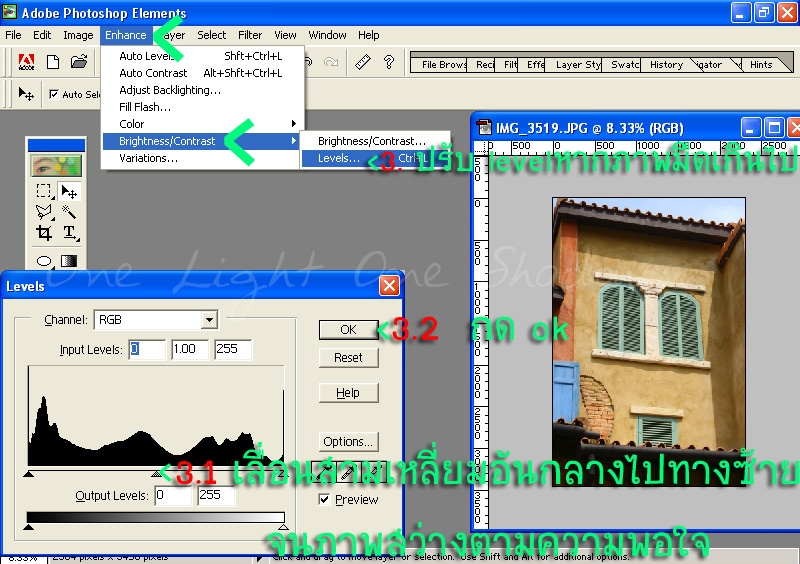This screenshot has width=800, height=564.
Task: Open the Filter menu
Action: point(250,35)
